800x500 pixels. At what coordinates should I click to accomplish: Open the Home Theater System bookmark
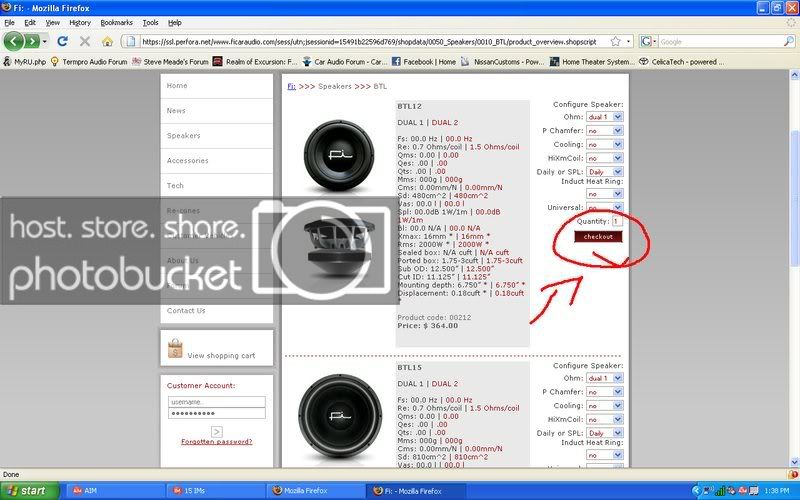coord(592,62)
